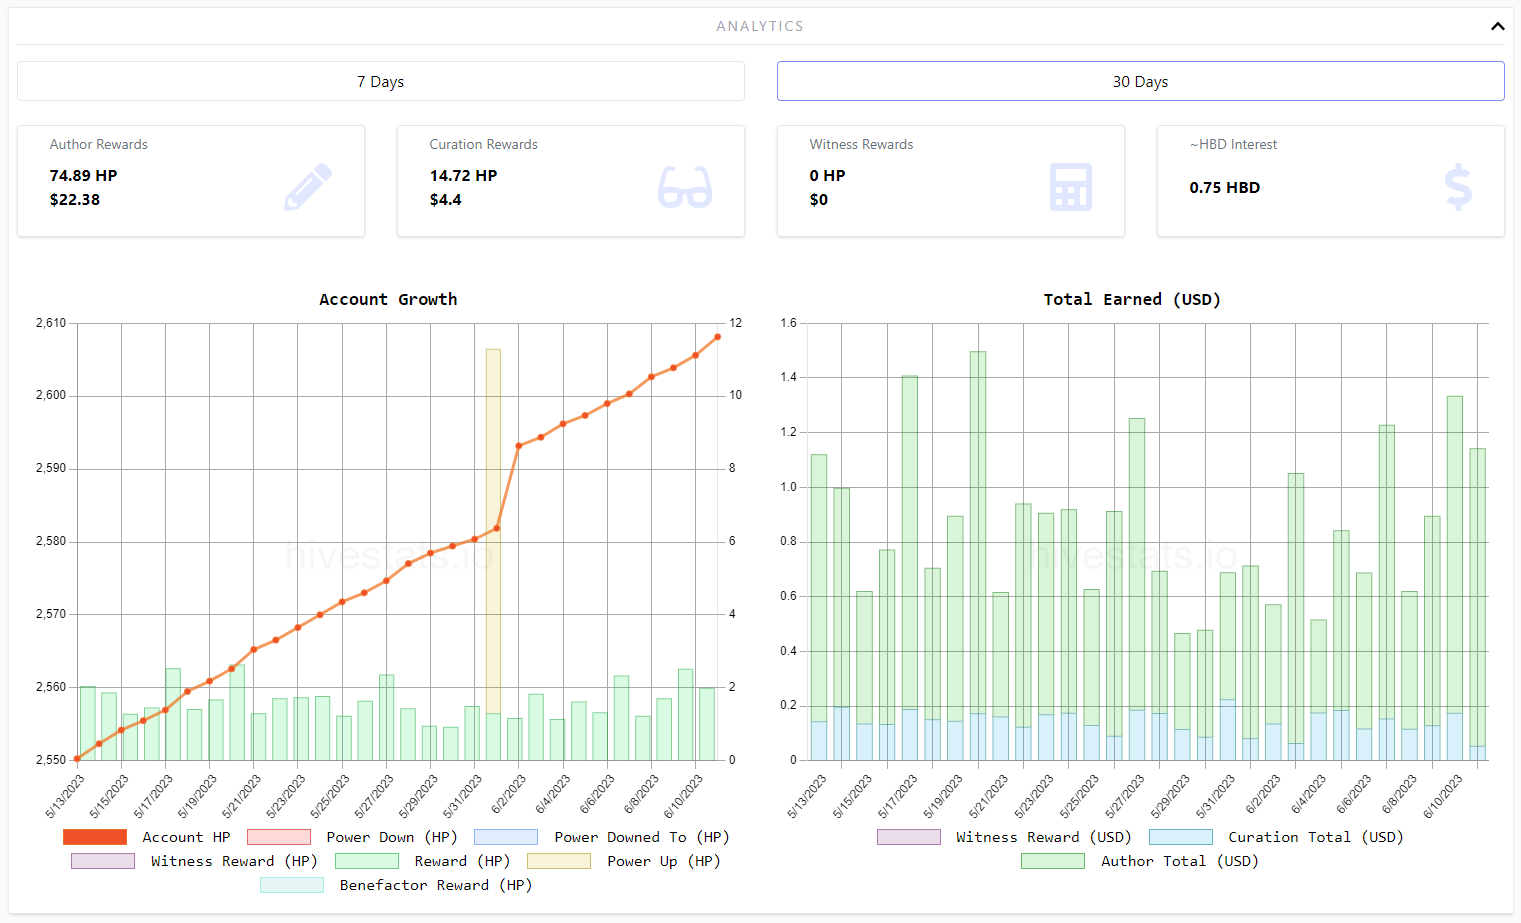Toggle the Author Total (USD) legend swatch
The image size is (1521, 923).
coord(1053,861)
